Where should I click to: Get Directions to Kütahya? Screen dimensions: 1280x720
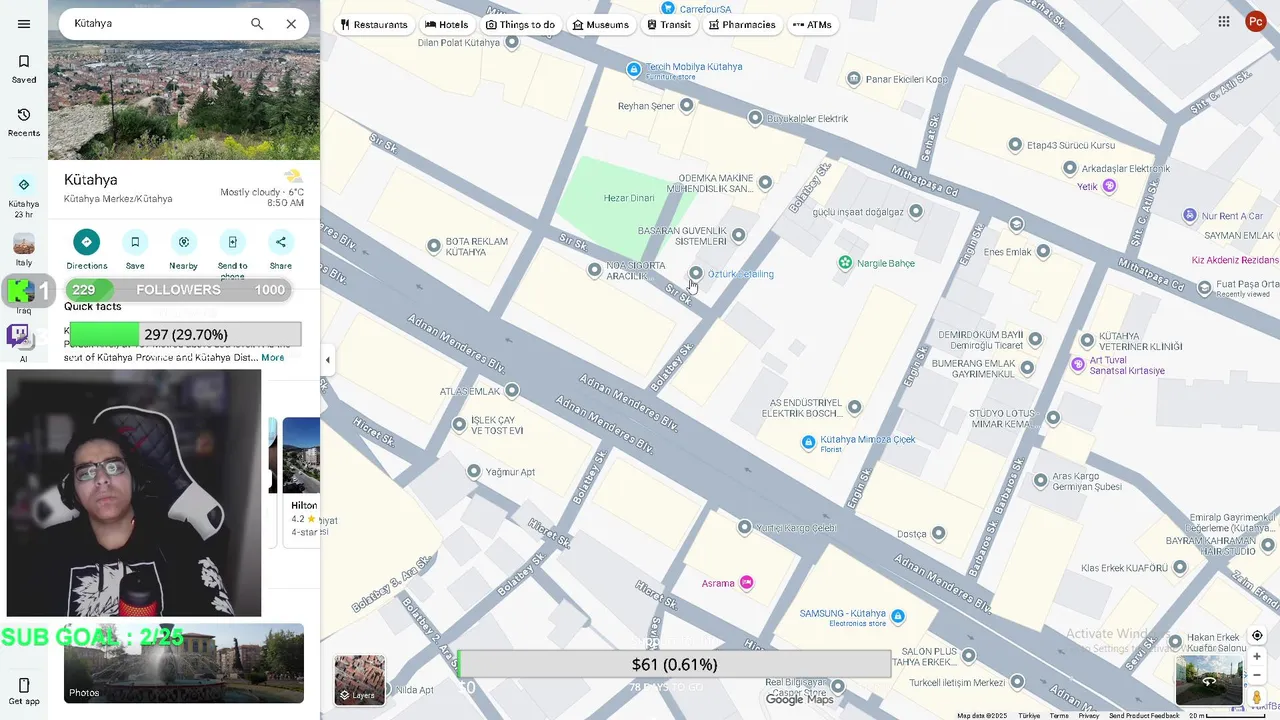86,249
